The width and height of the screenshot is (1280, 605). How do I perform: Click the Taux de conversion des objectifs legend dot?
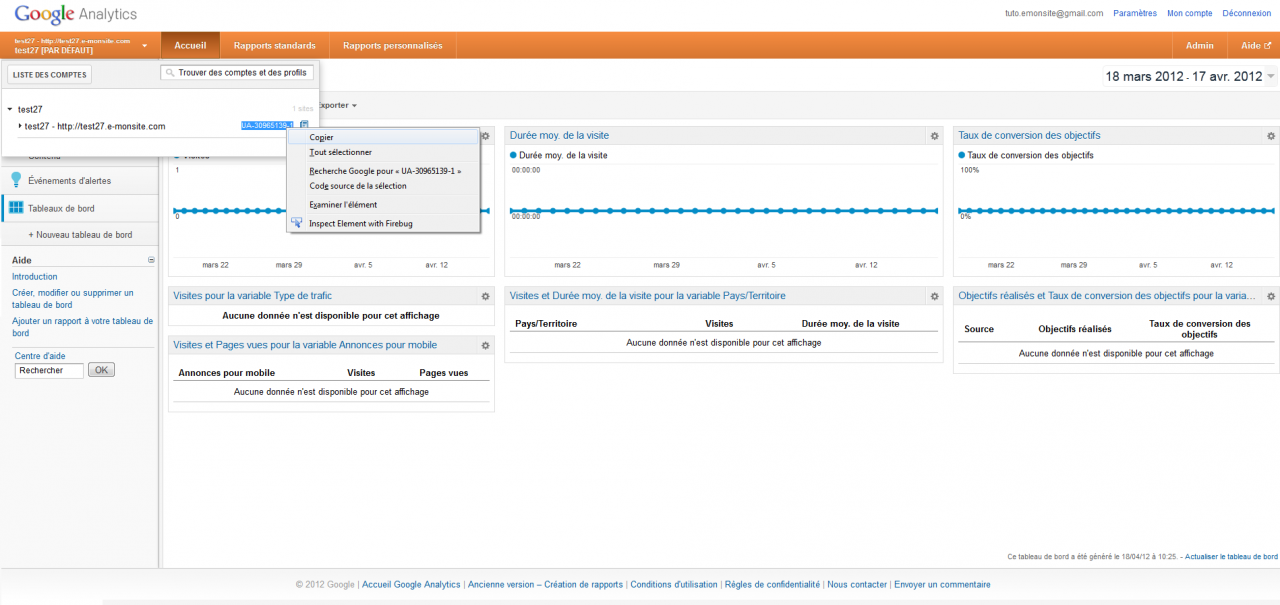(962, 155)
